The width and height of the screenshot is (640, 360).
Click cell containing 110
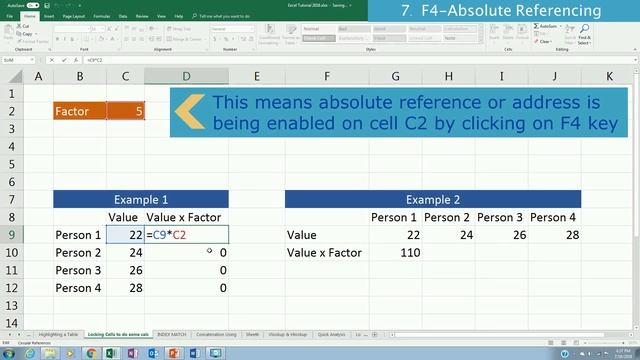pyautogui.click(x=396, y=253)
